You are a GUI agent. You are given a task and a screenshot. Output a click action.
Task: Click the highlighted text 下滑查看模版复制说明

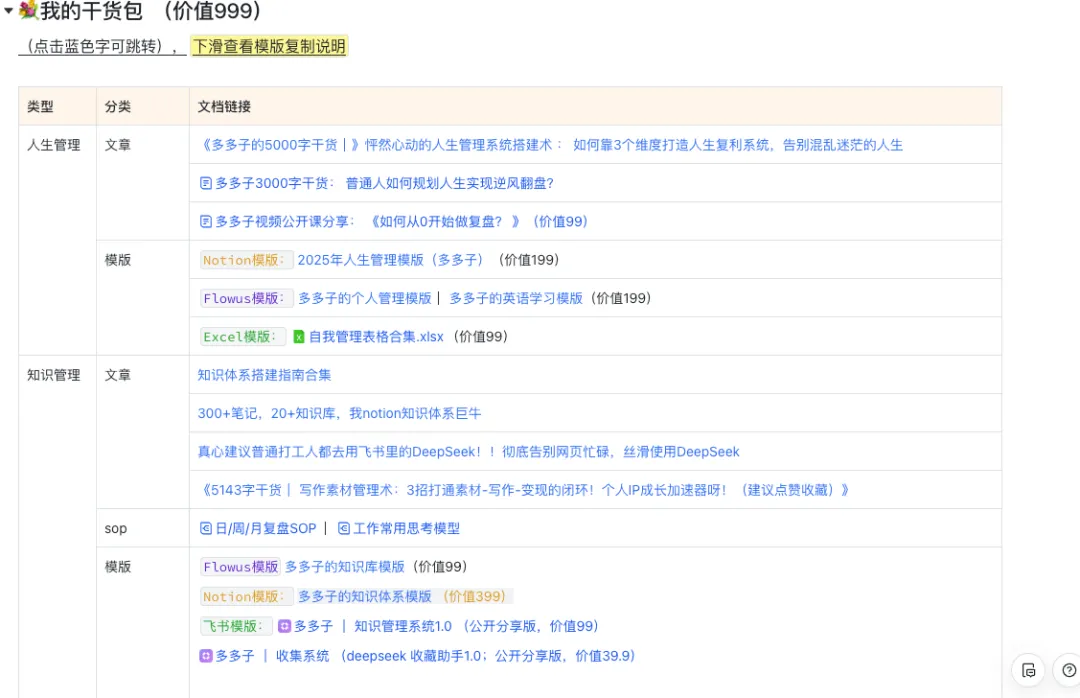click(x=269, y=46)
